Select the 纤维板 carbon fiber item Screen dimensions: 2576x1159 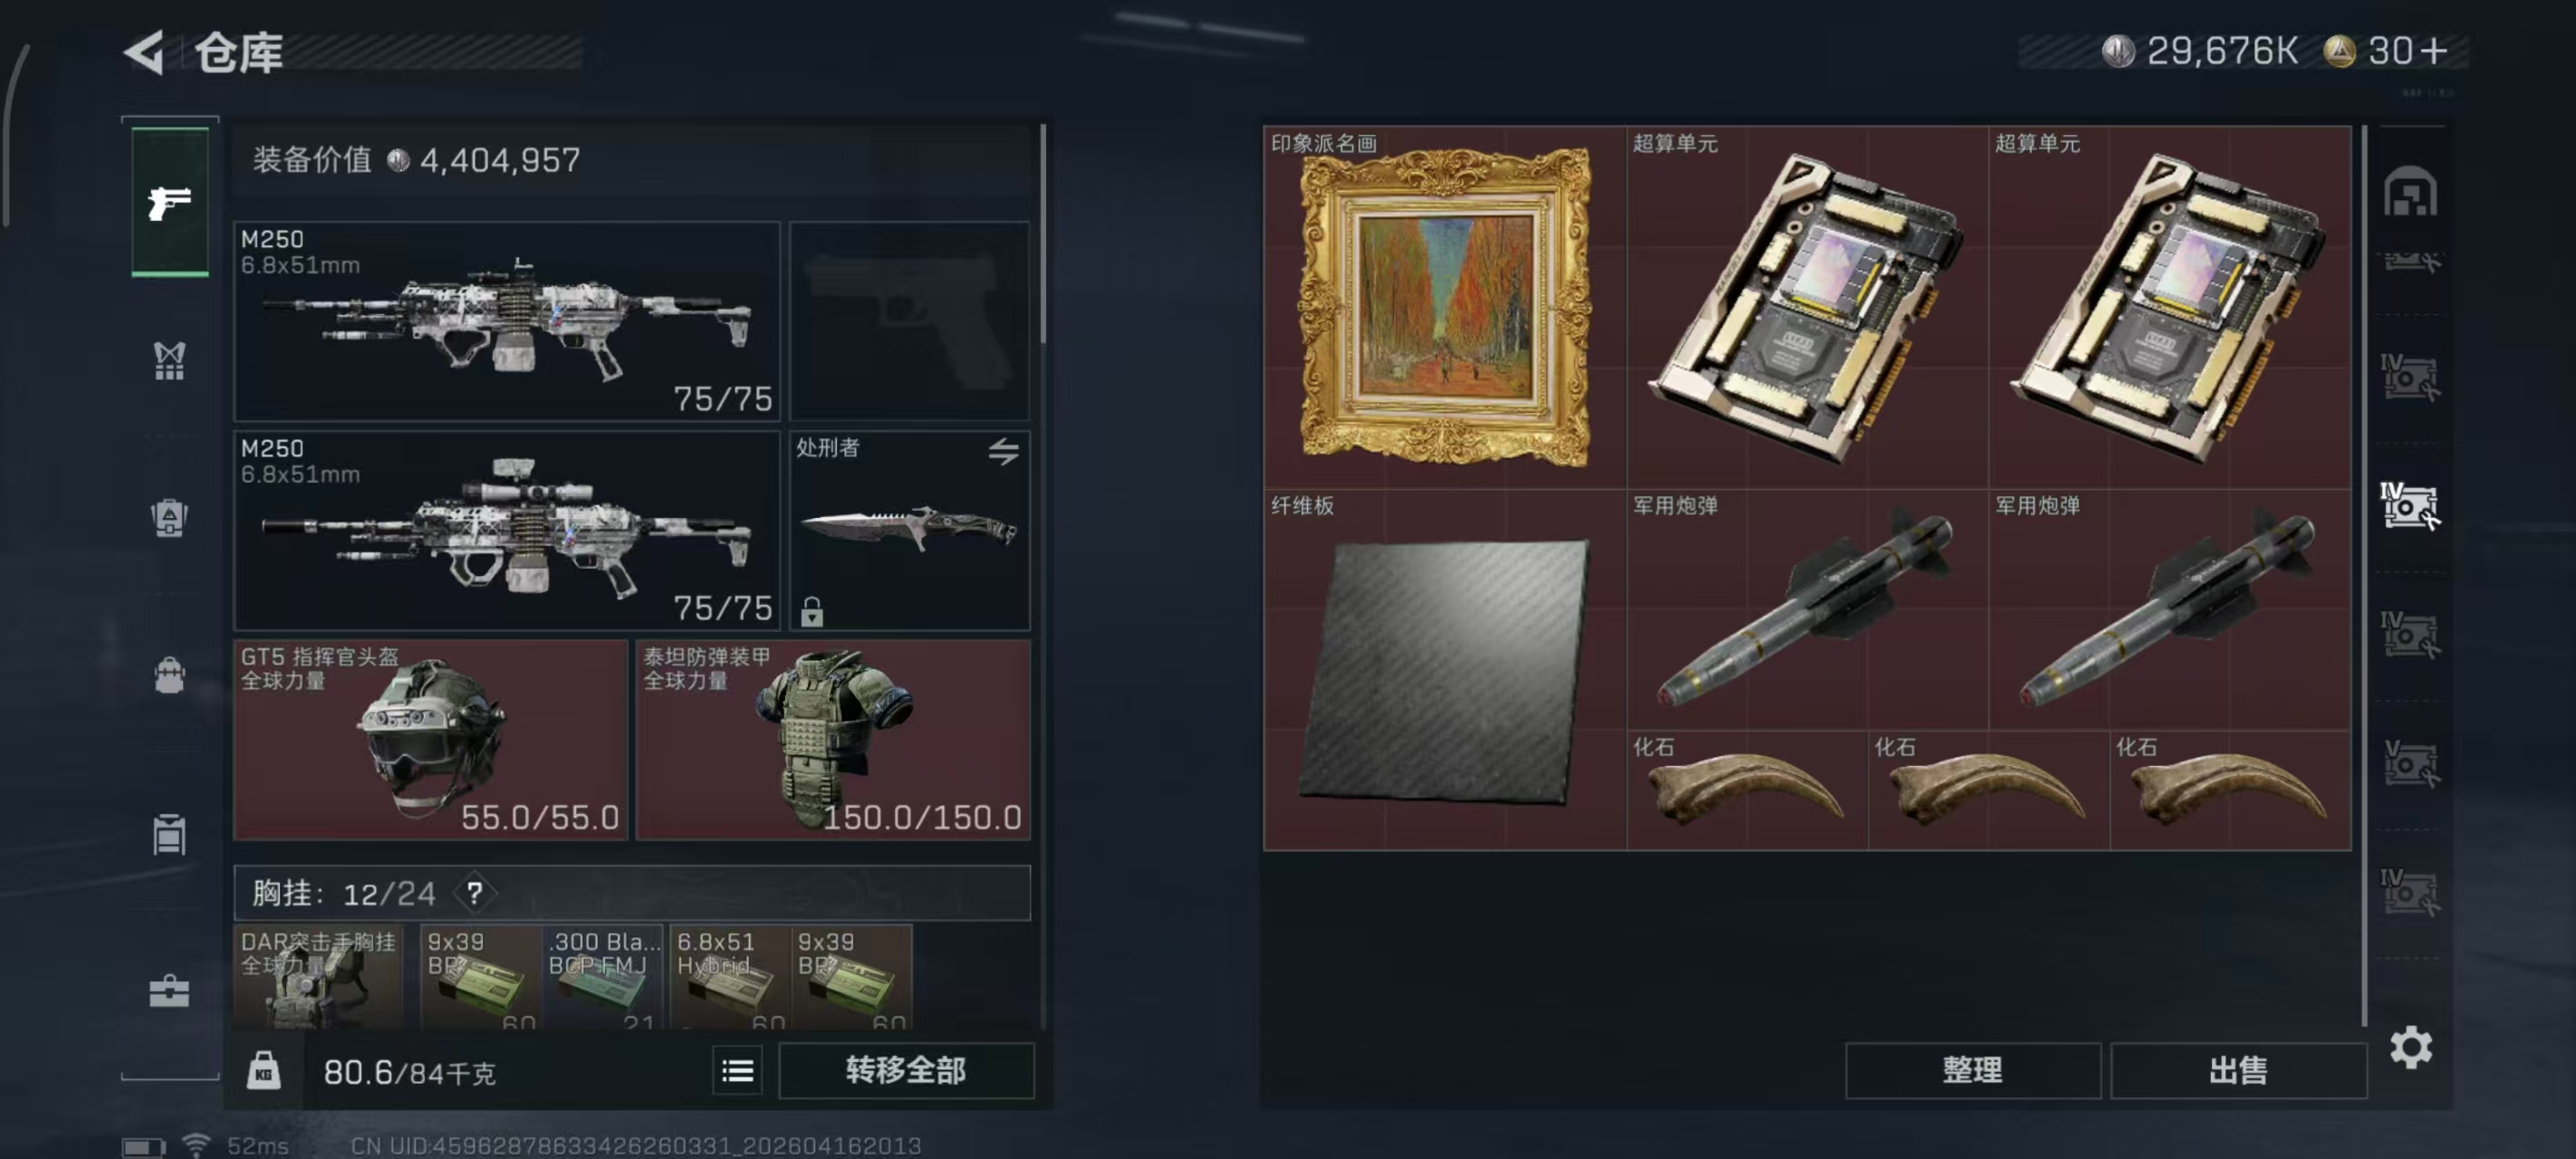(1445, 669)
